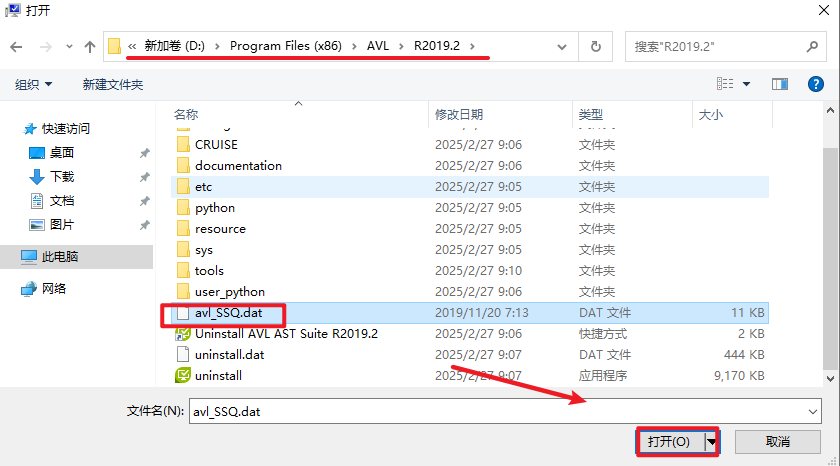Open 桌面 in the sidebar
Image resolution: width=840 pixels, height=466 pixels.
tap(51, 153)
